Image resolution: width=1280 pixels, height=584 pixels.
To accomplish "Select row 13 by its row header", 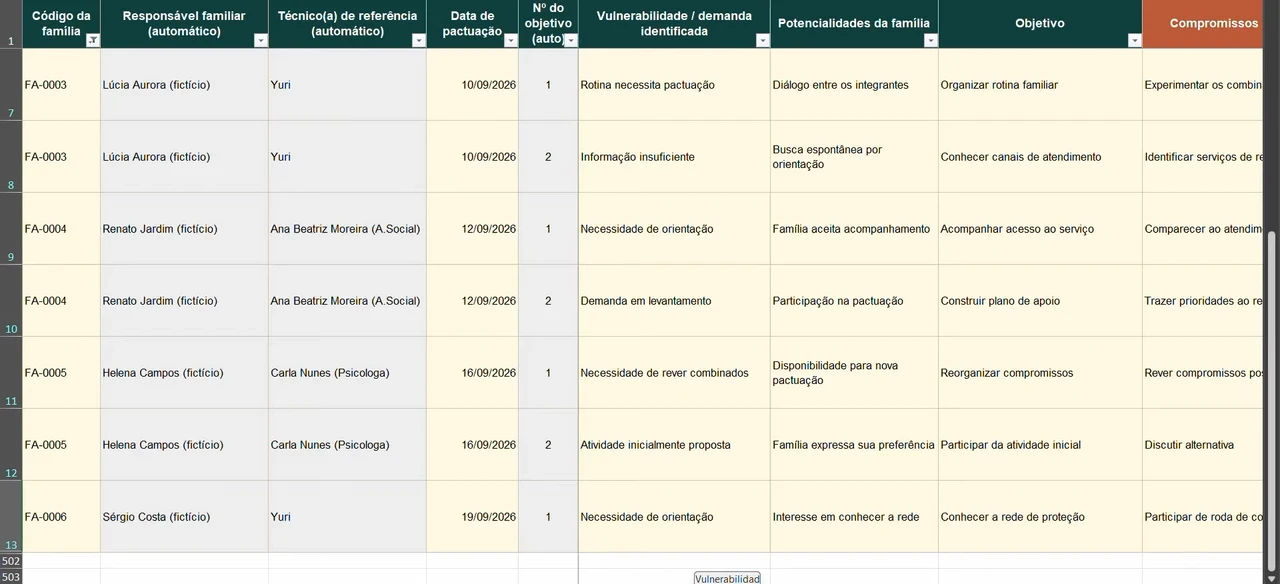I will [11, 517].
